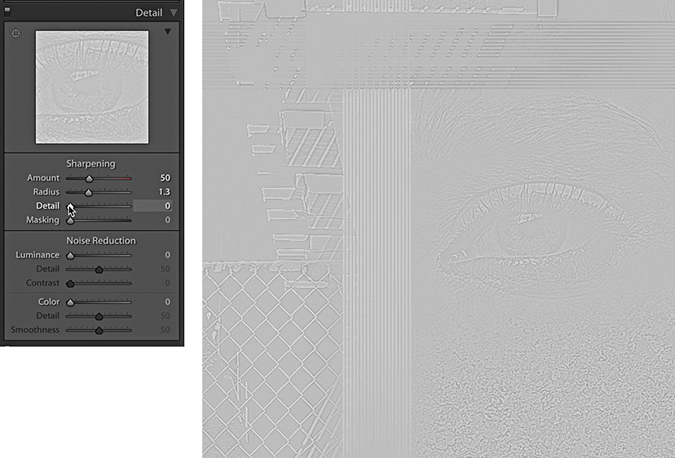Click the Sharpening Detail slider handle
The width and height of the screenshot is (675, 458).
pyautogui.click(x=70, y=206)
